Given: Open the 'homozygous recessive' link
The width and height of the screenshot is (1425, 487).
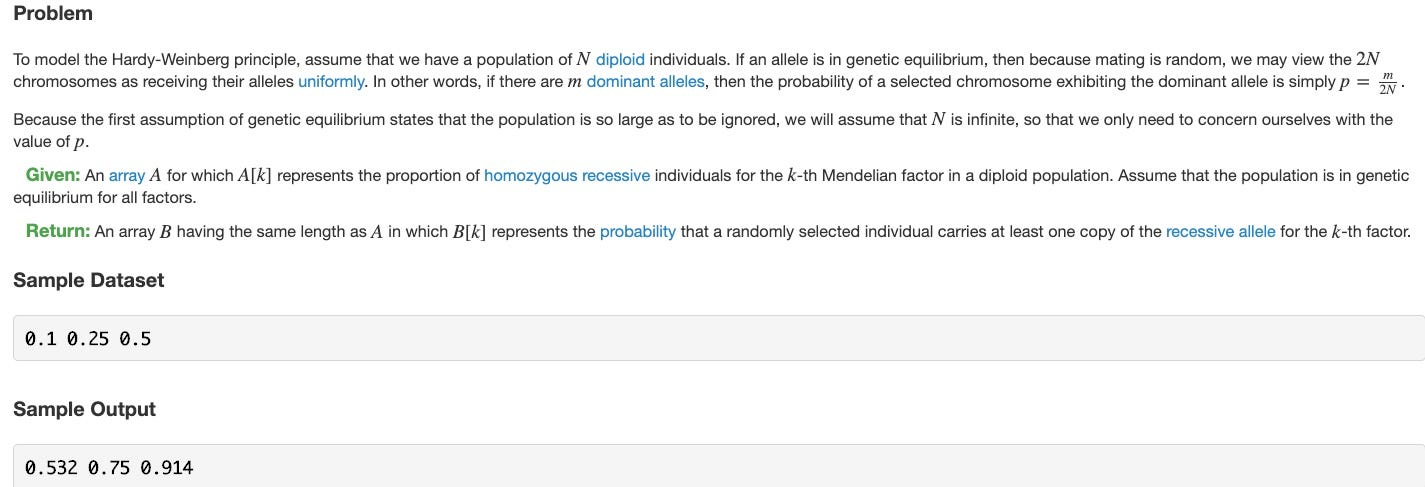Looking at the screenshot, I should click(567, 175).
